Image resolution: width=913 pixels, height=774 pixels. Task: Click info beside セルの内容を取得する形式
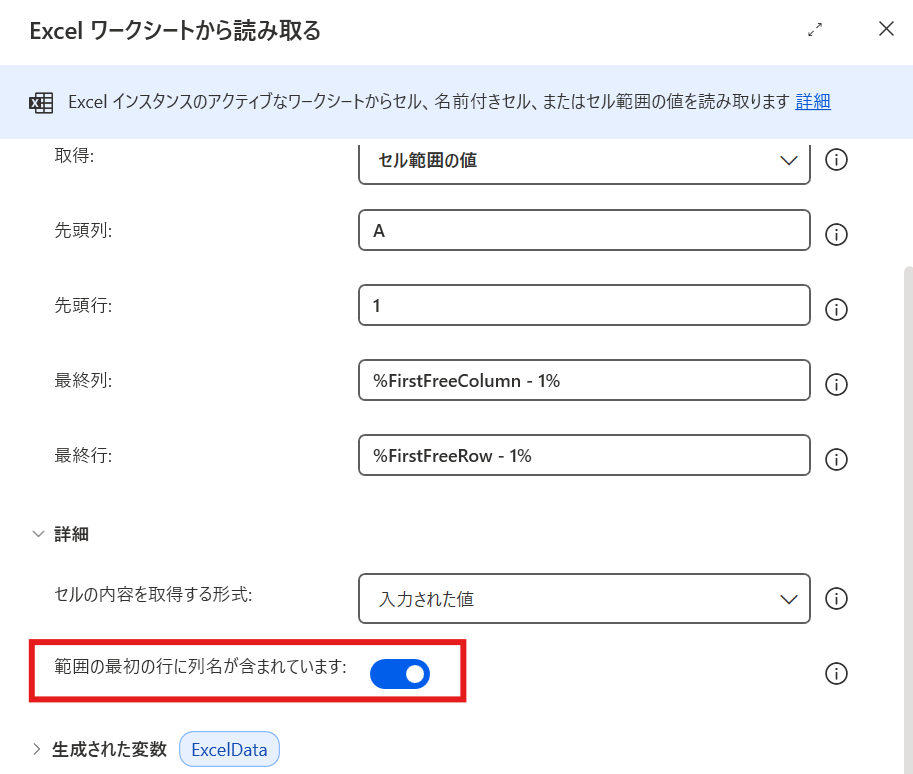pyautogui.click(x=836, y=598)
